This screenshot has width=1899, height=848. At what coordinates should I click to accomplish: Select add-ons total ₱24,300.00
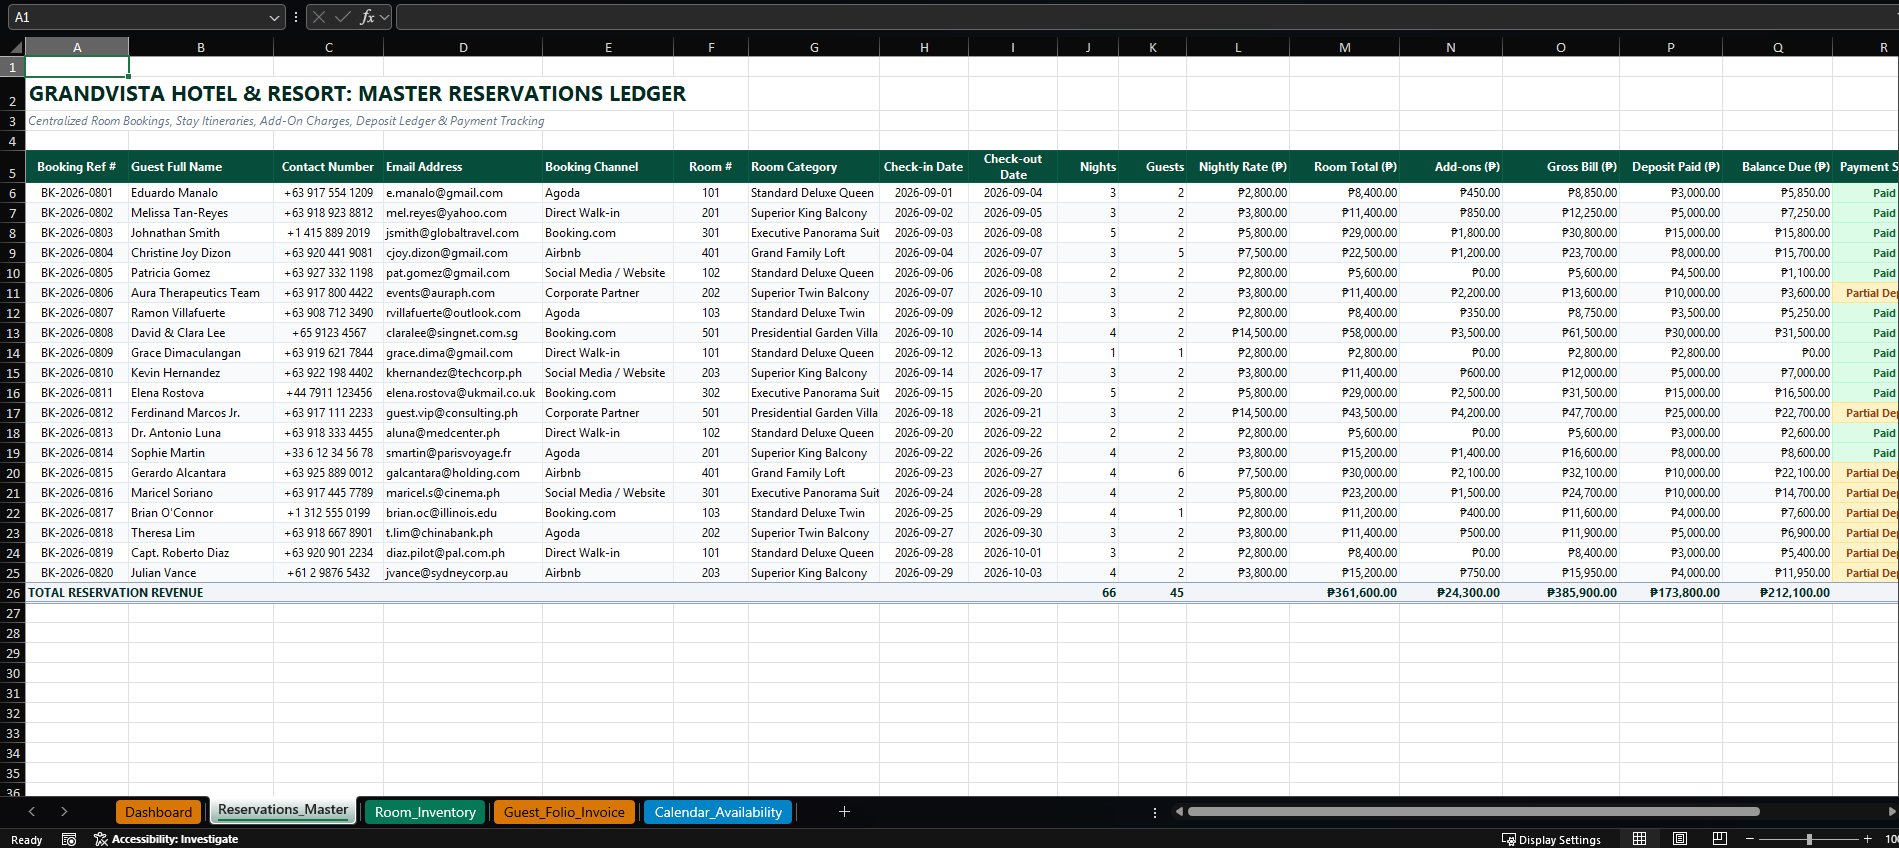(1451, 593)
